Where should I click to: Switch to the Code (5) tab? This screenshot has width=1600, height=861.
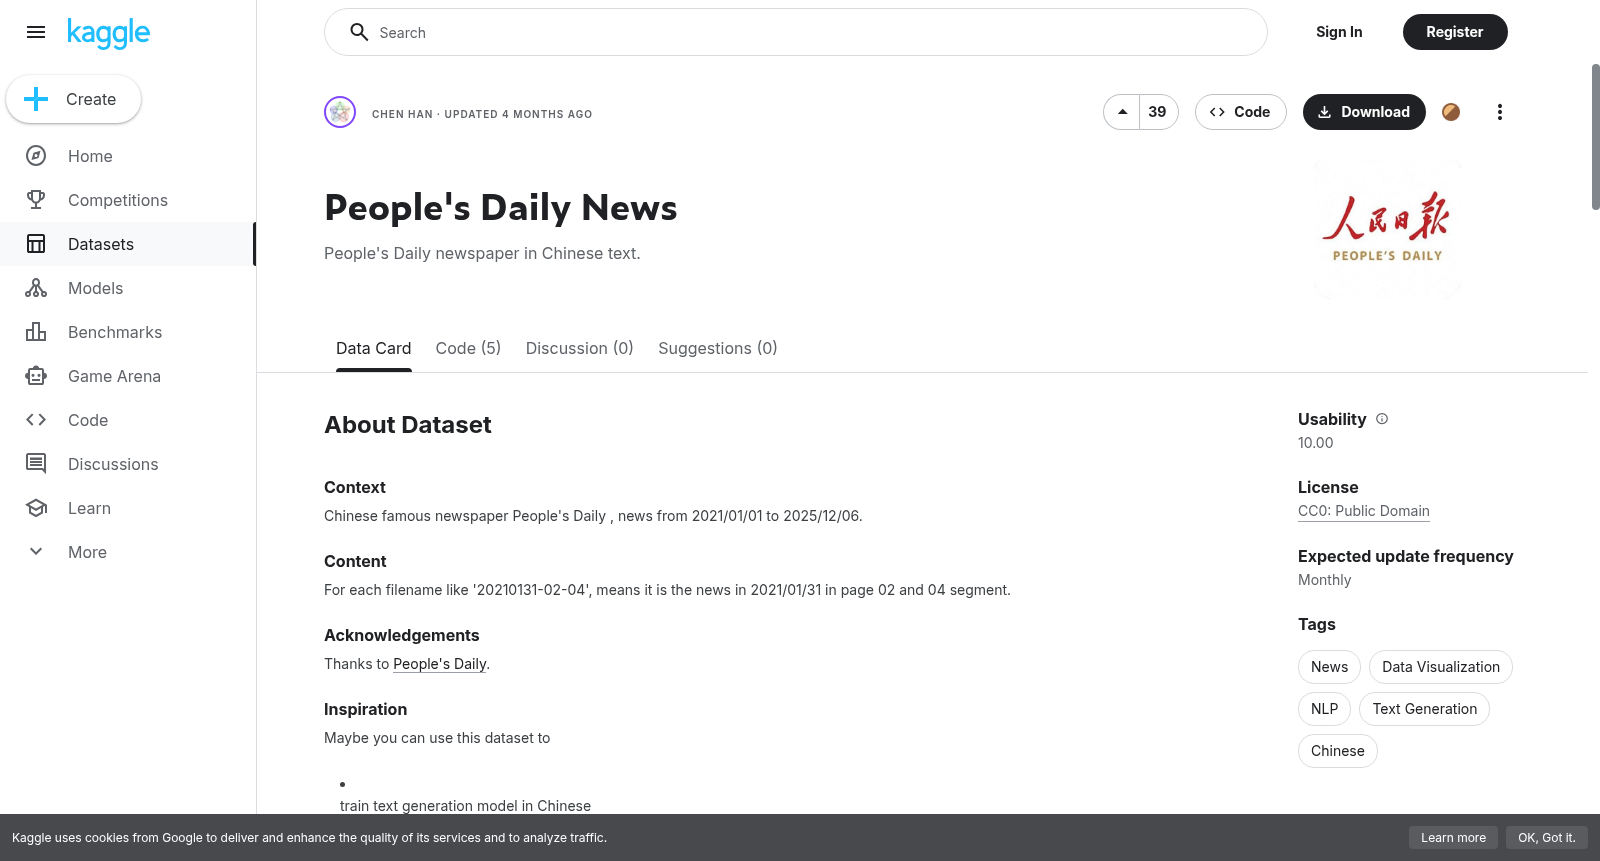click(468, 348)
